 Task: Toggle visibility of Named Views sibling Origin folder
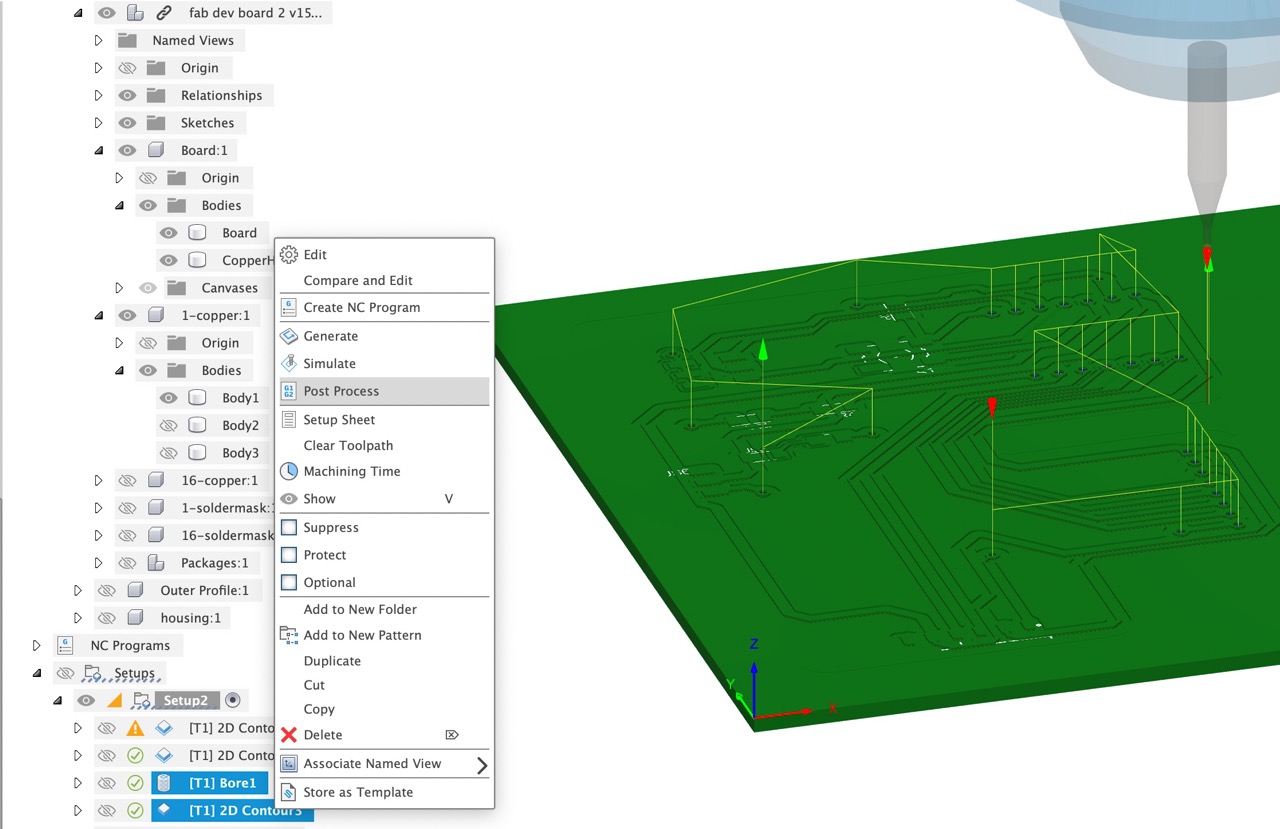[127, 68]
